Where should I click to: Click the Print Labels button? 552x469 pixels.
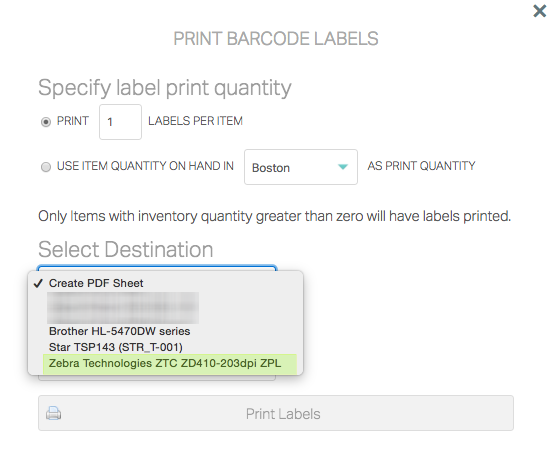276,413
